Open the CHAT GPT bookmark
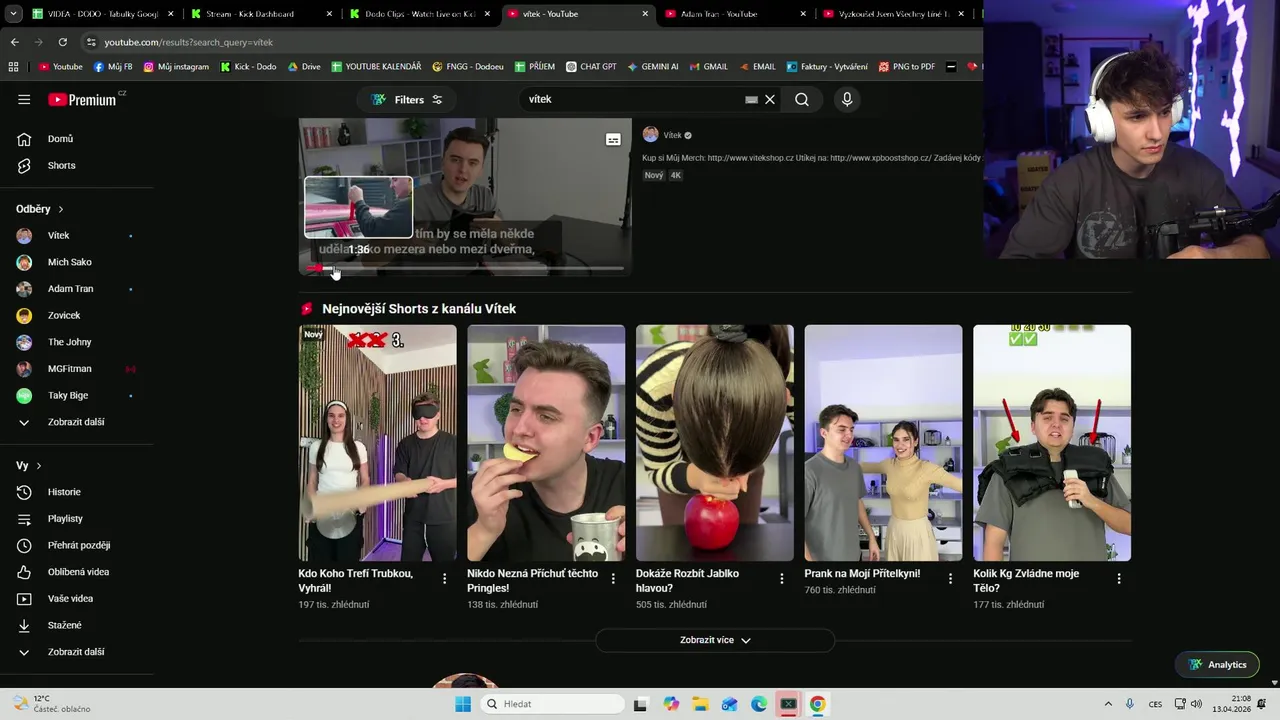The image size is (1280, 720). point(591,67)
